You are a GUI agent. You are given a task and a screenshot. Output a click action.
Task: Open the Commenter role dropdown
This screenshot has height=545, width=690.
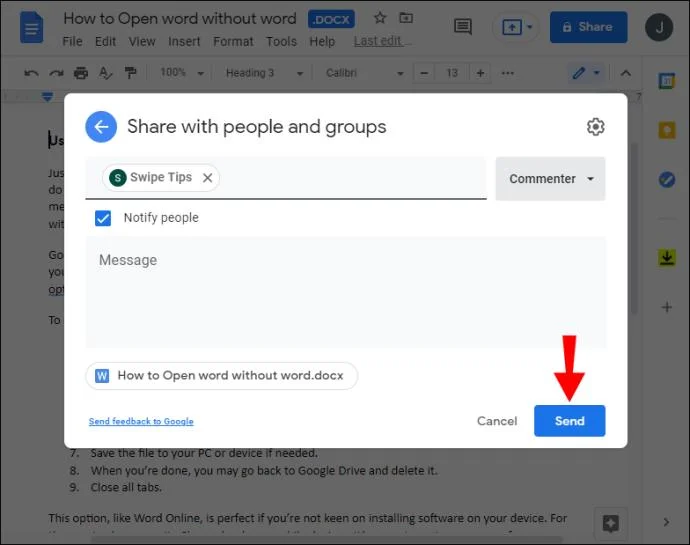(x=551, y=179)
